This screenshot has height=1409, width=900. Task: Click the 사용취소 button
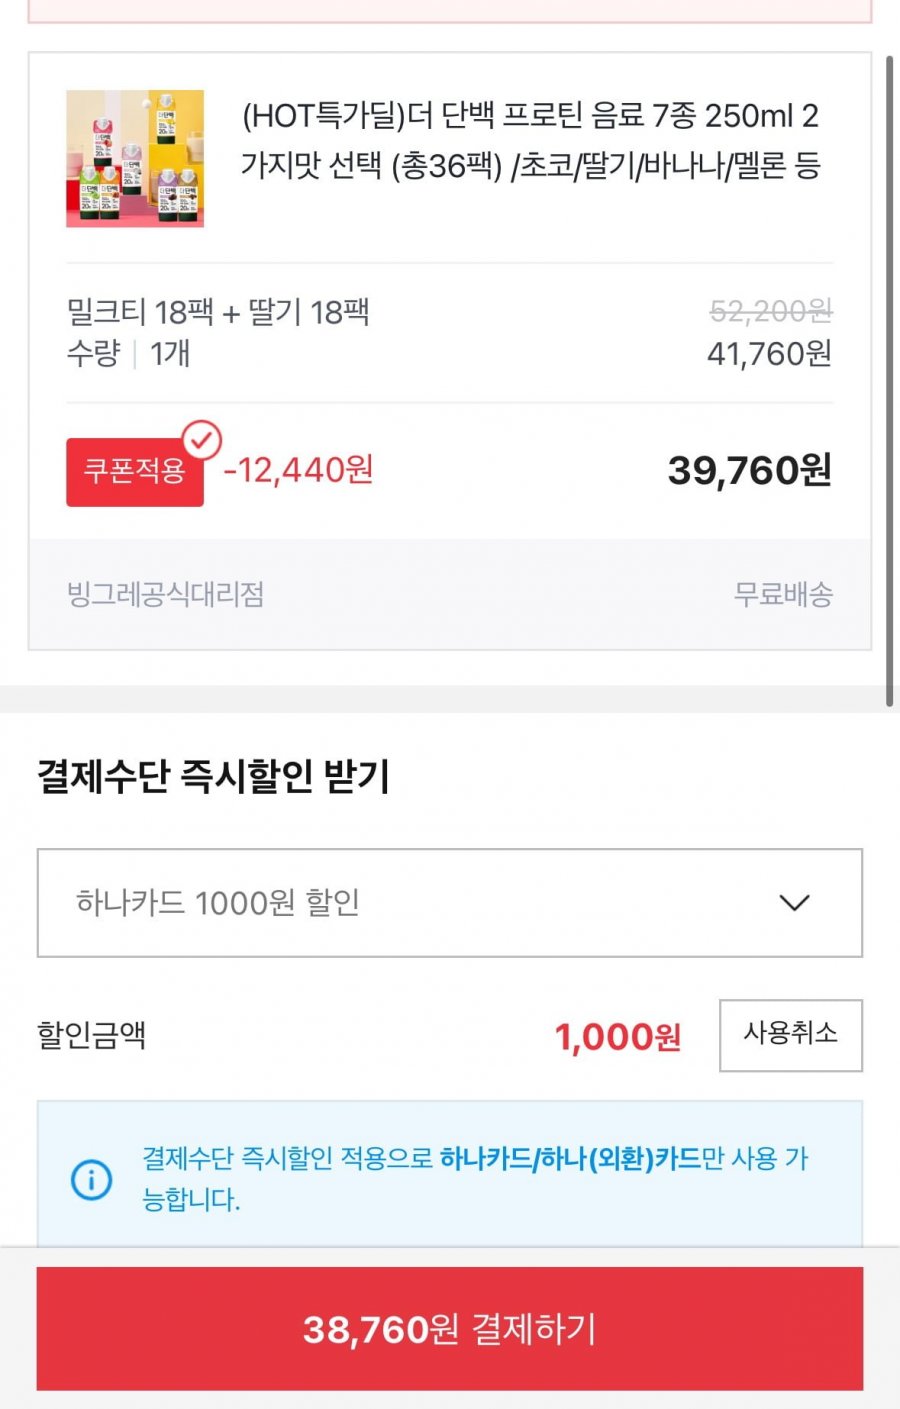point(790,1035)
